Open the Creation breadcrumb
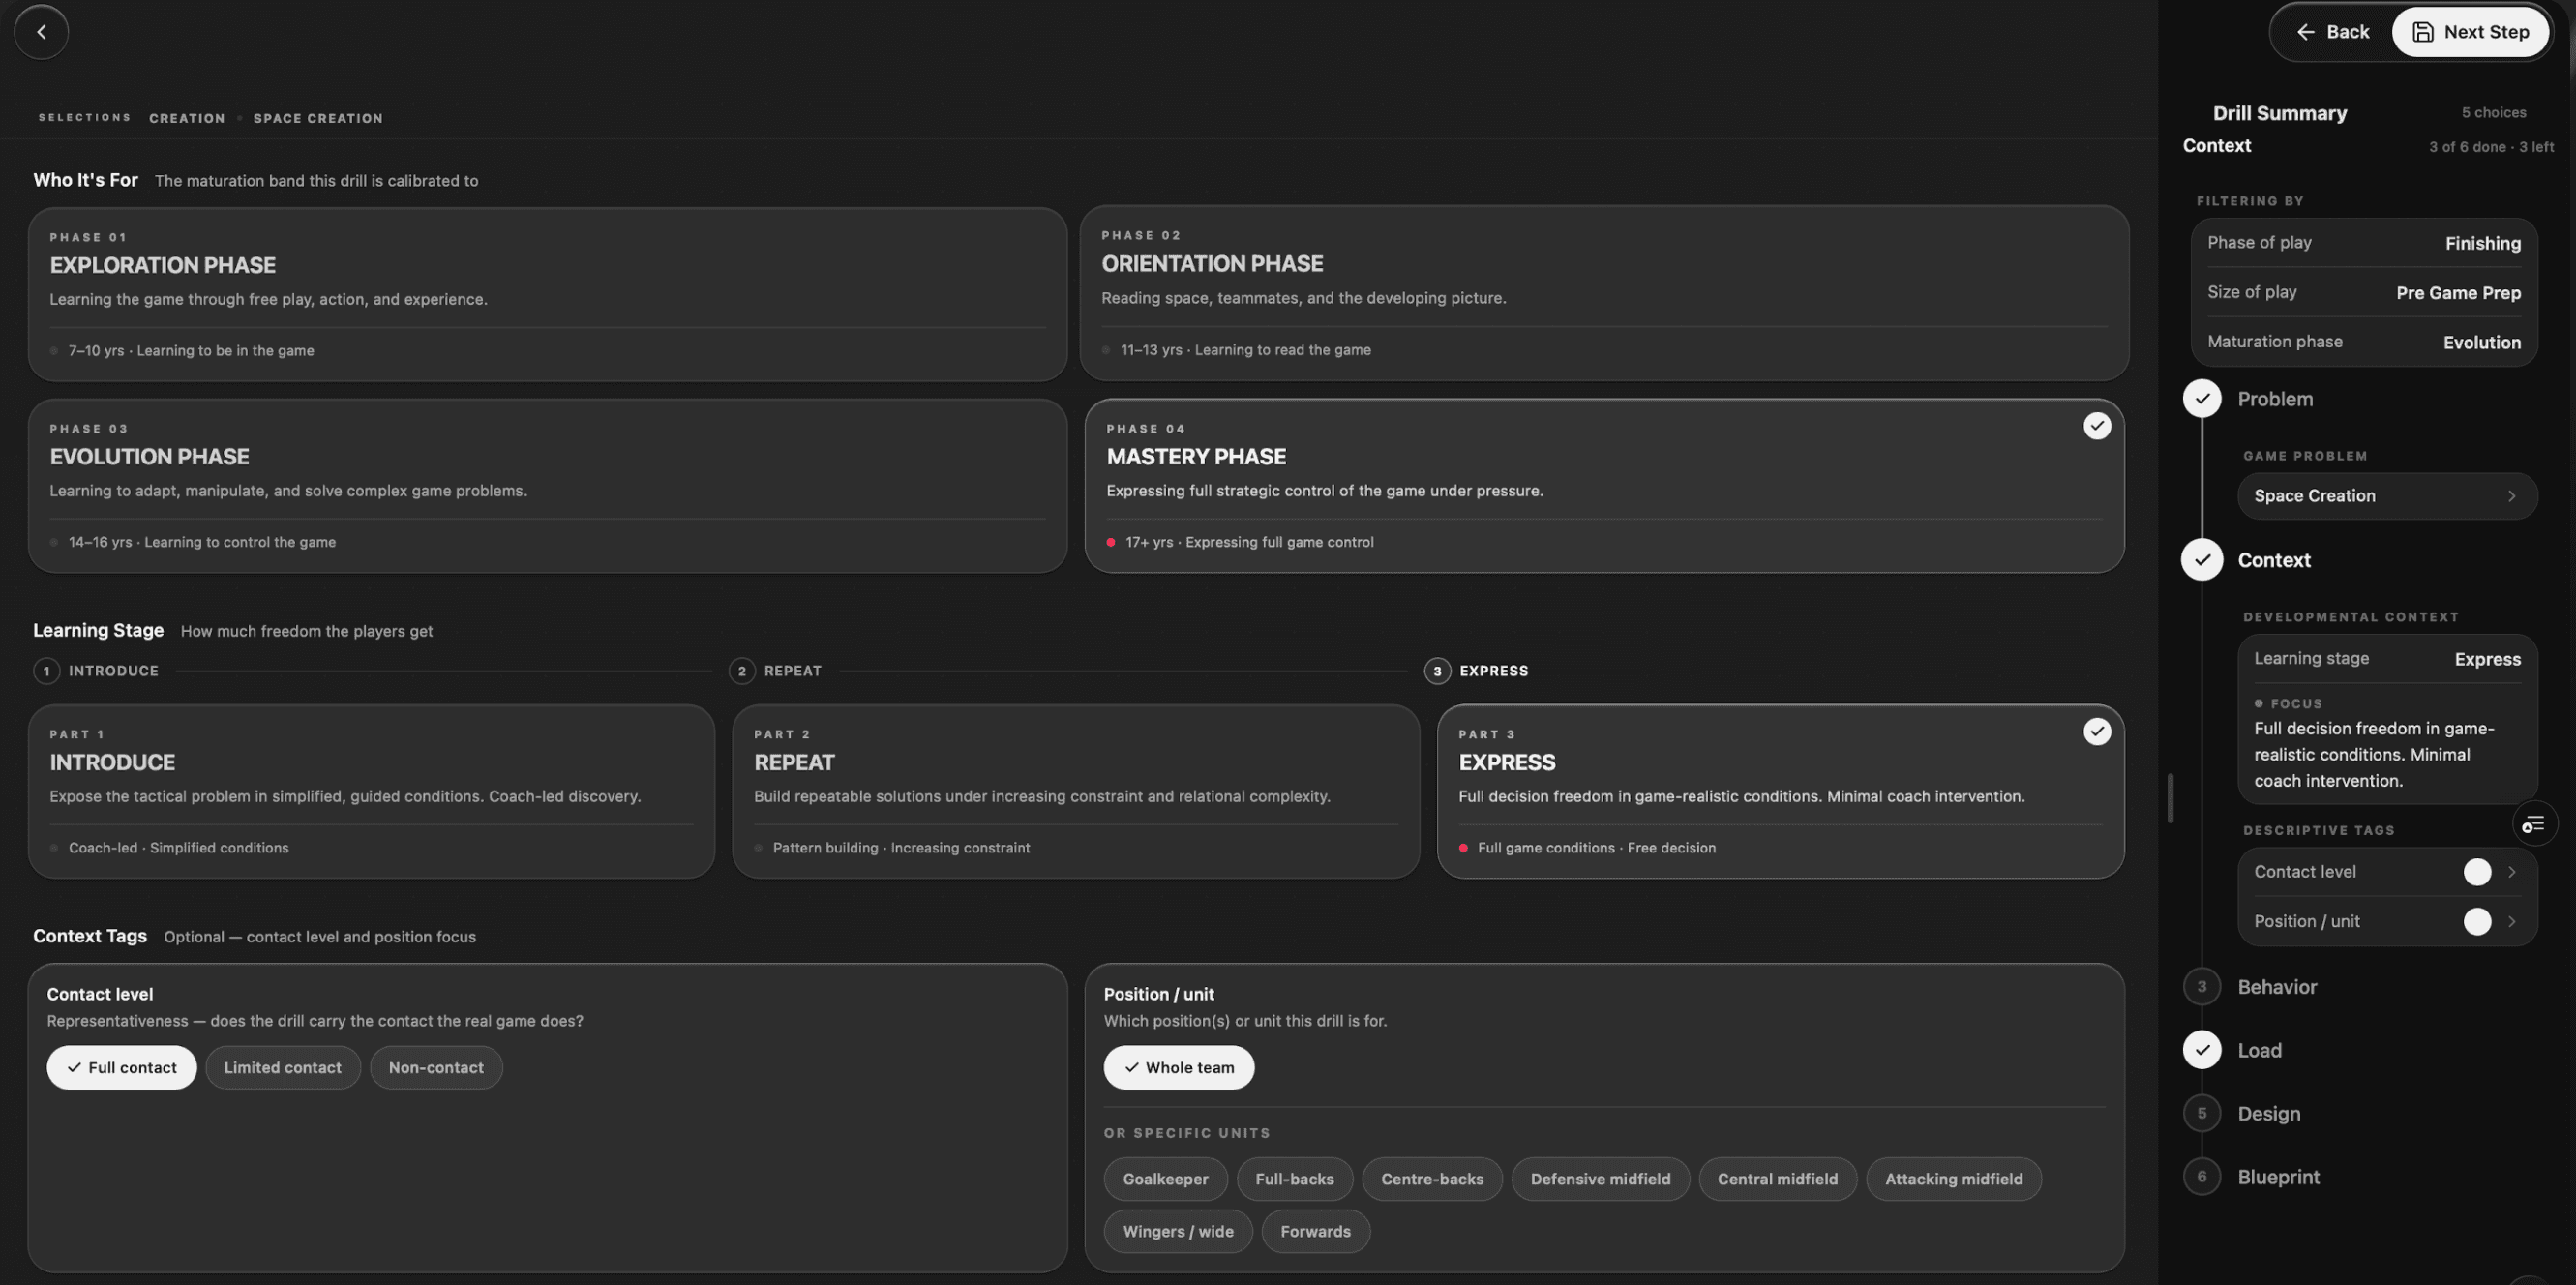Viewport: 2576px width, 1285px height. pos(187,118)
